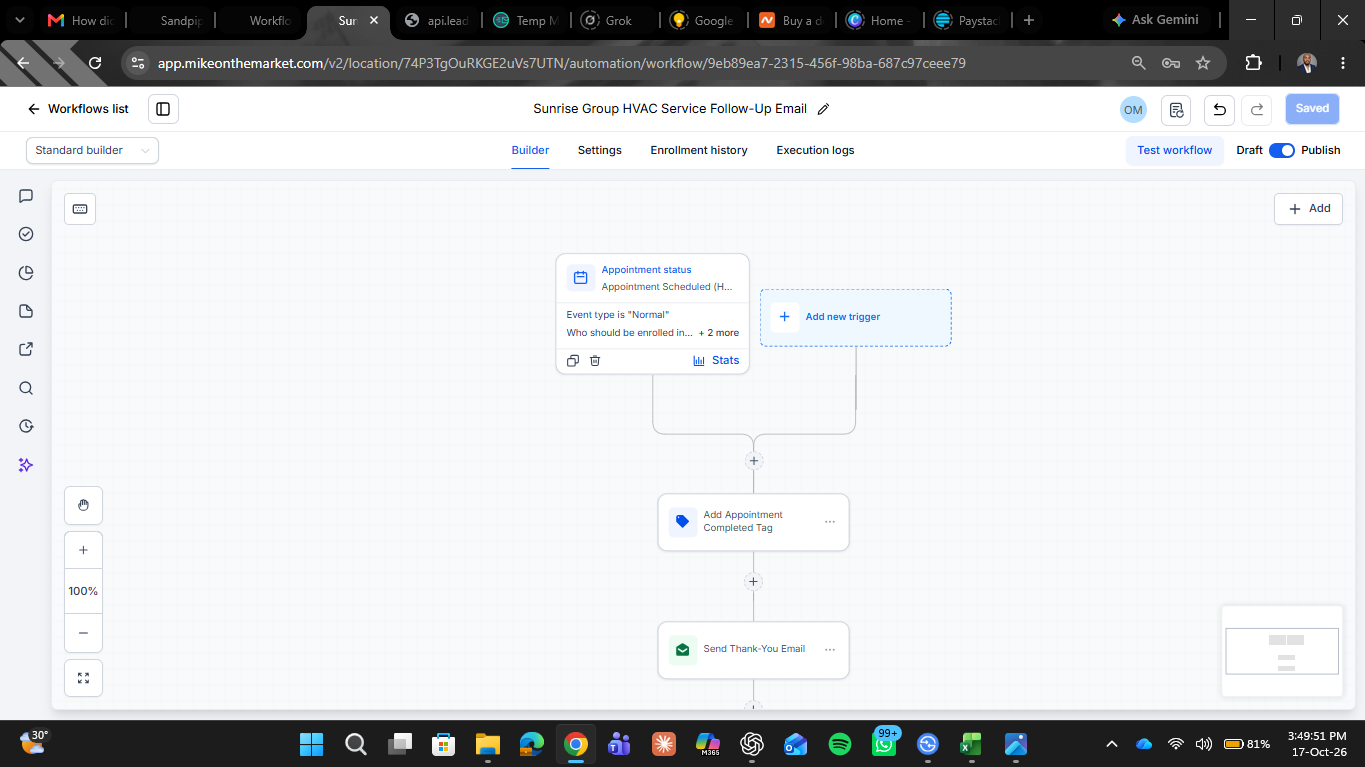Click the undo arrow button
Screen dimensions: 1365x767
click(x=1219, y=109)
